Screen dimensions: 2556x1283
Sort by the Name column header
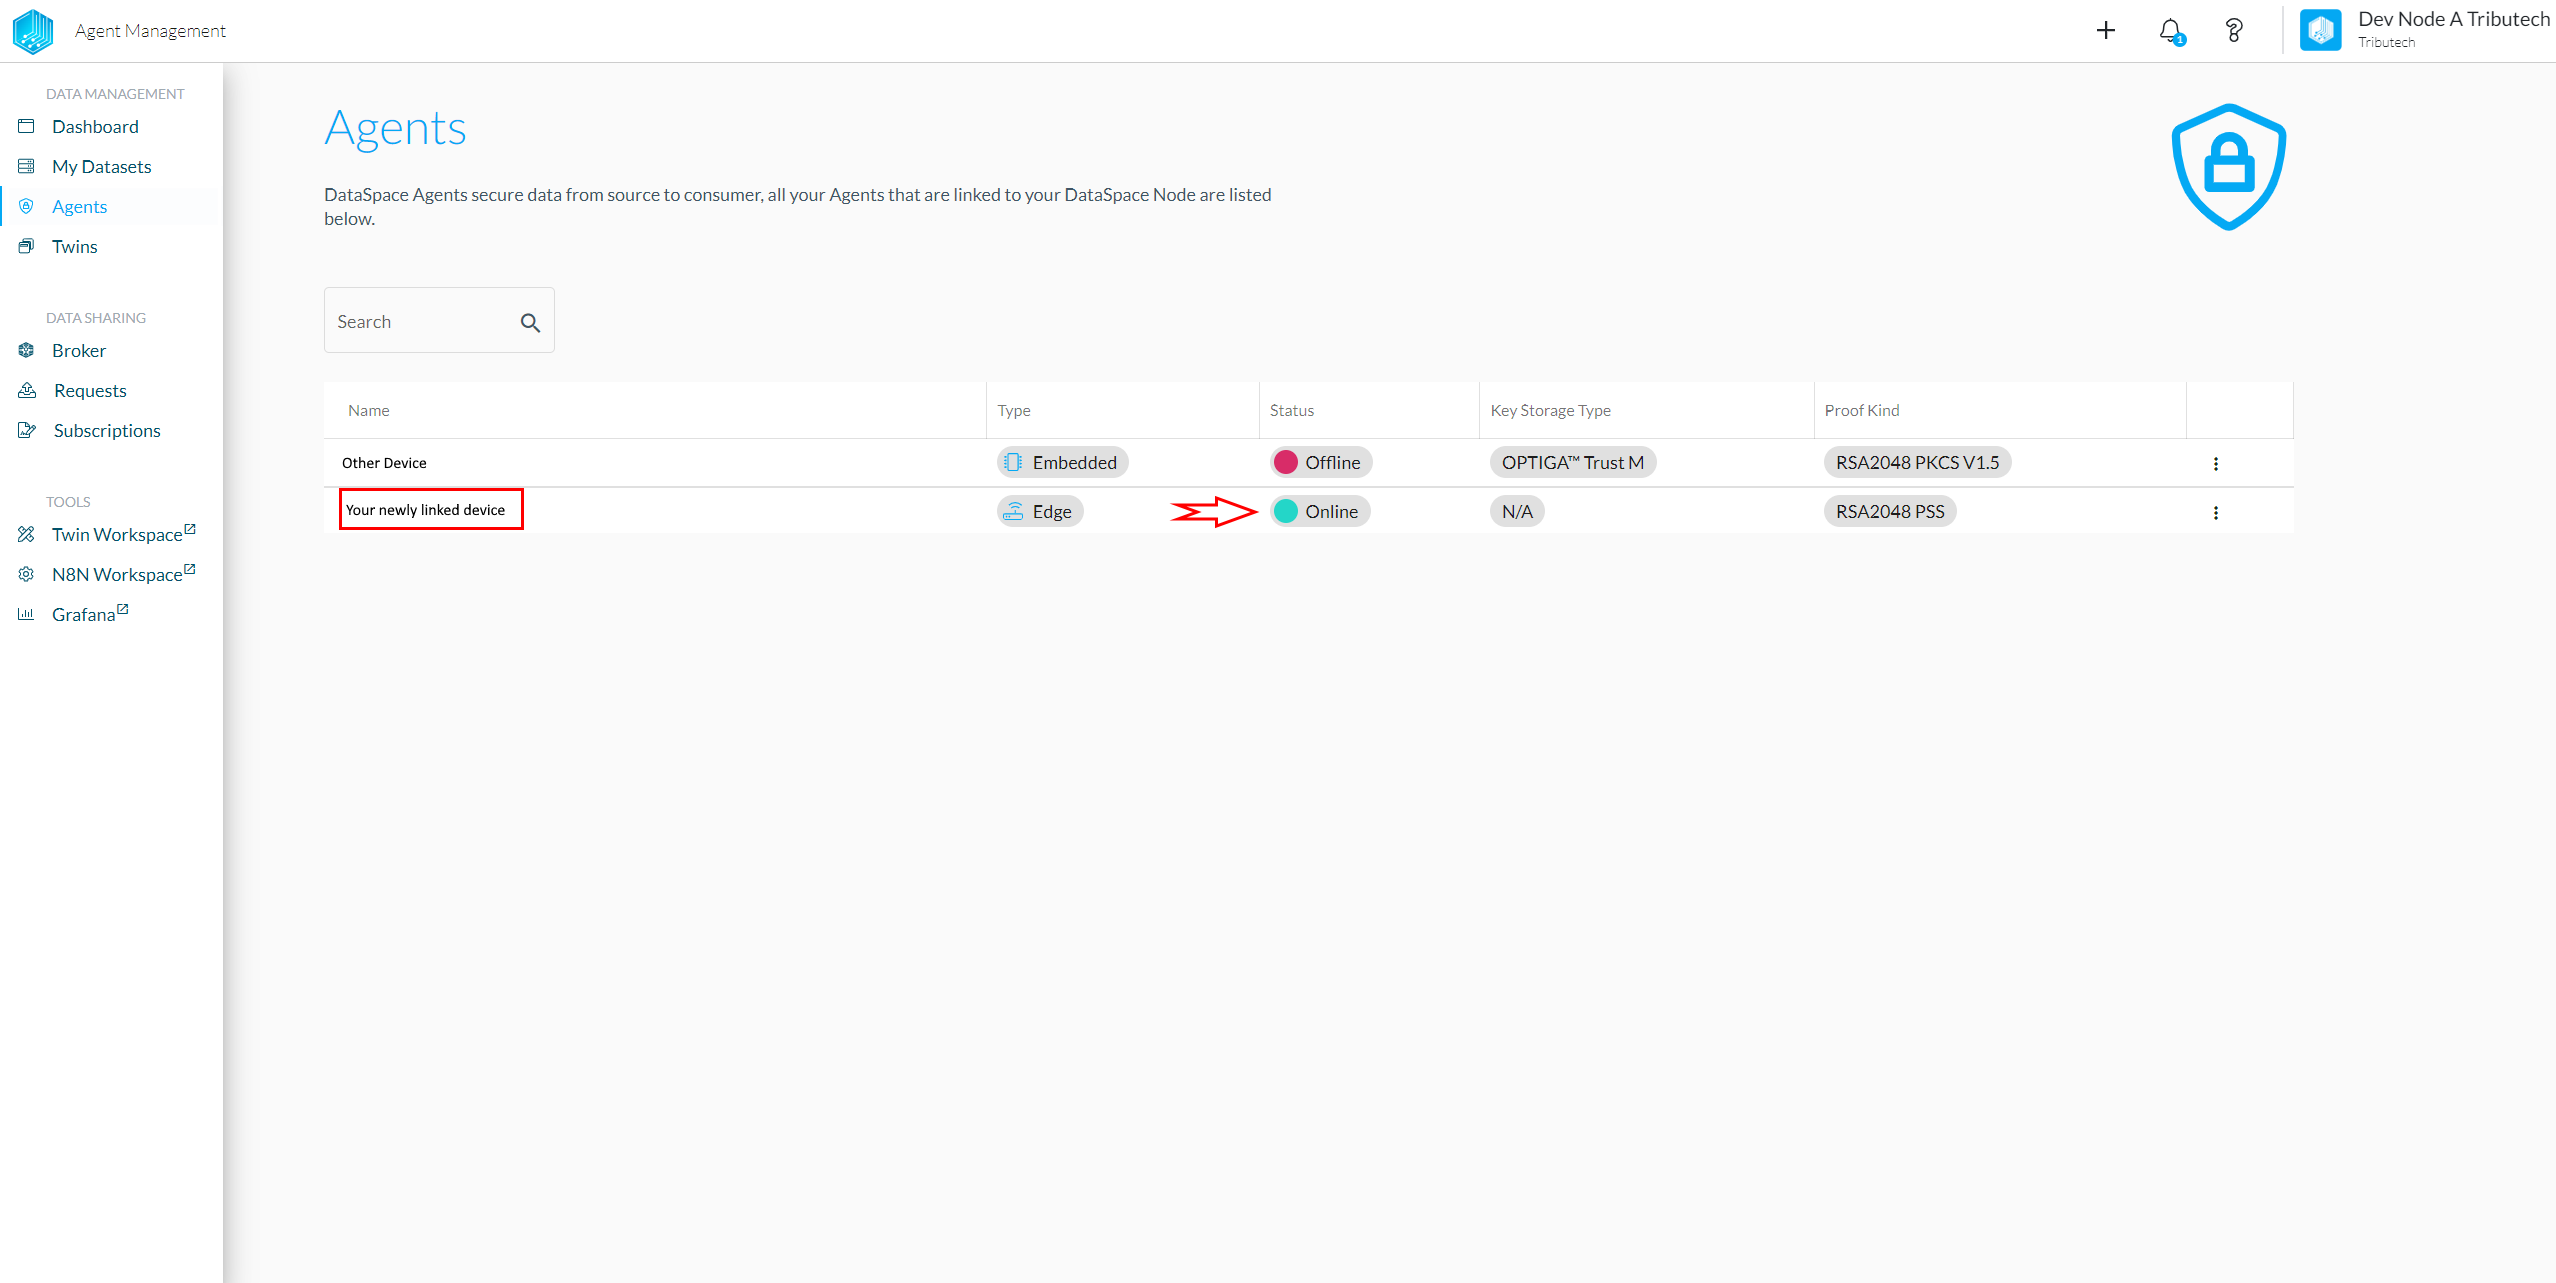click(x=369, y=410)
